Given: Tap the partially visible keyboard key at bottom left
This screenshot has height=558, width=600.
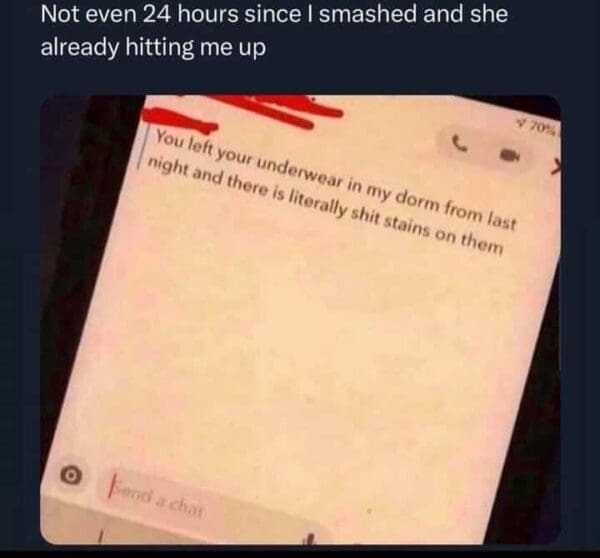Looking at the screenshot, I should pos(100,537).
